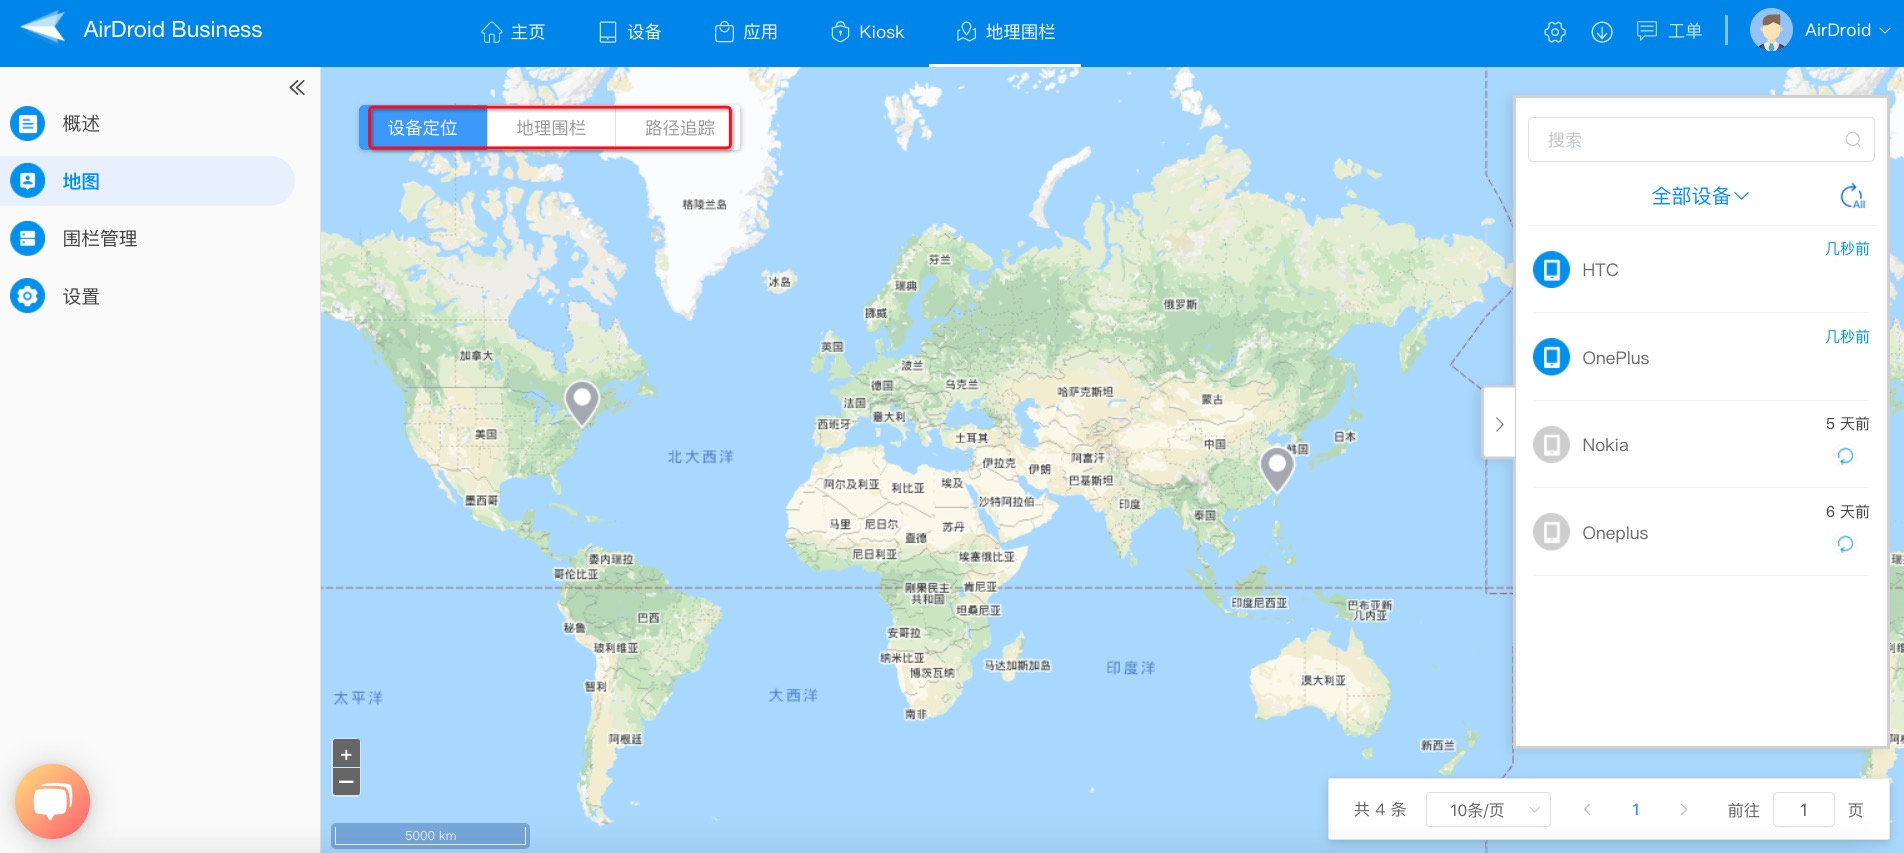Image resolution: width=1904 pixels, height=853 pixels.
Task: Switch to 路径追踪 map mode
Action: point(679,128)
